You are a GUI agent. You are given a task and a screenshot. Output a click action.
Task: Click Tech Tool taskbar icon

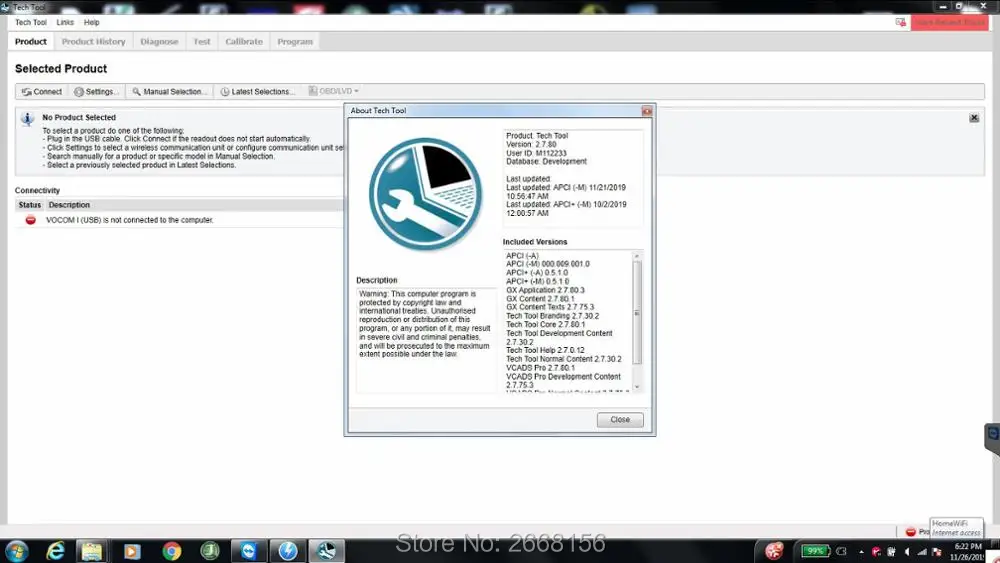click(x=327, y=551)
